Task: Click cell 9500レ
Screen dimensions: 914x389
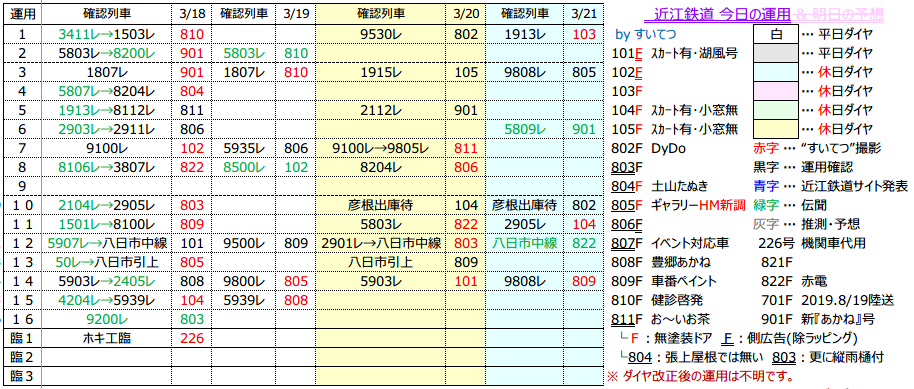Action: (x=244, y=242)
